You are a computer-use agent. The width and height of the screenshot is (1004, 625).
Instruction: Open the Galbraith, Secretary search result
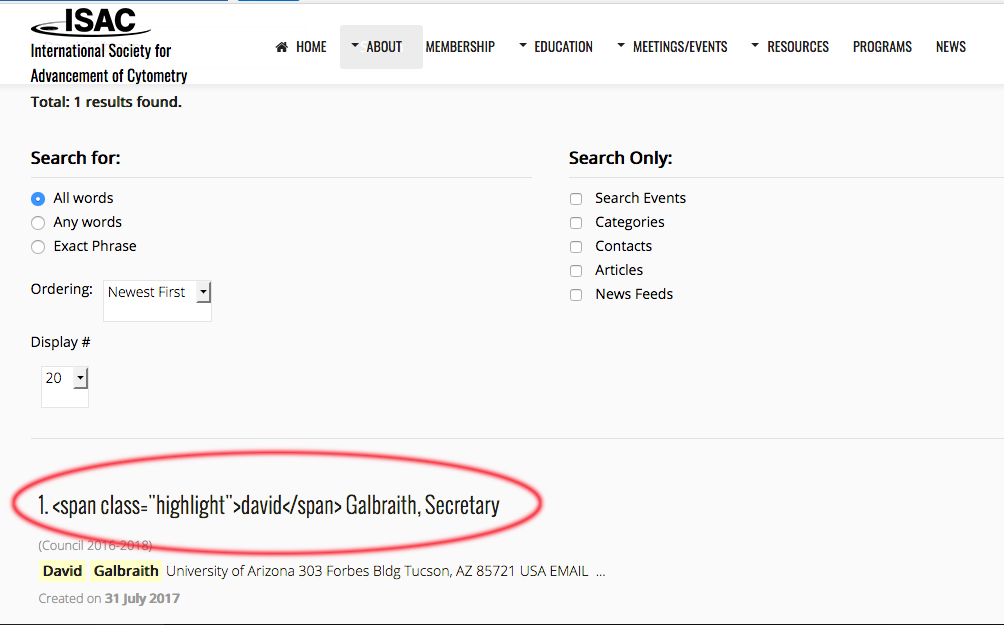(x=268, y=505)
